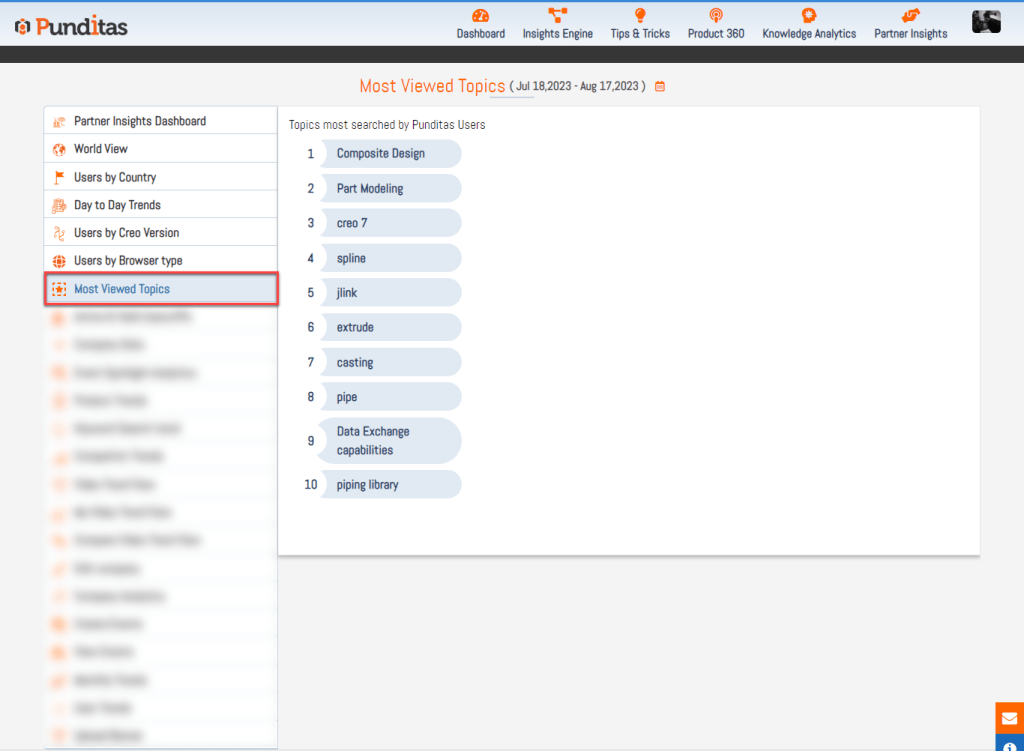
Task: Select Users by Country menu item
Action: 115,177
